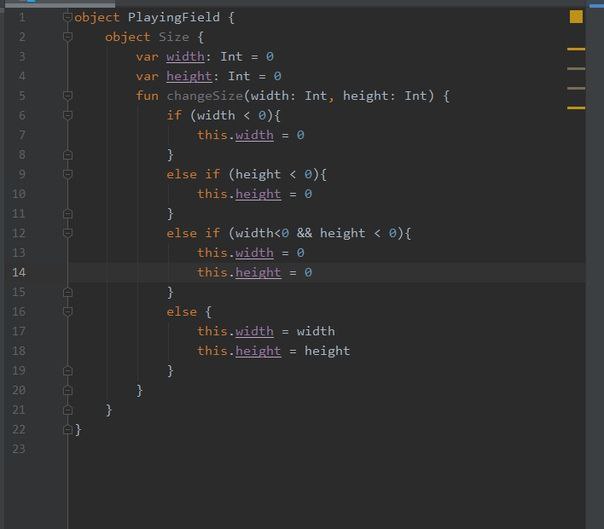604x529 pixels.
Task: Click line number 14 in the gutter
Action: pos(18,272)
